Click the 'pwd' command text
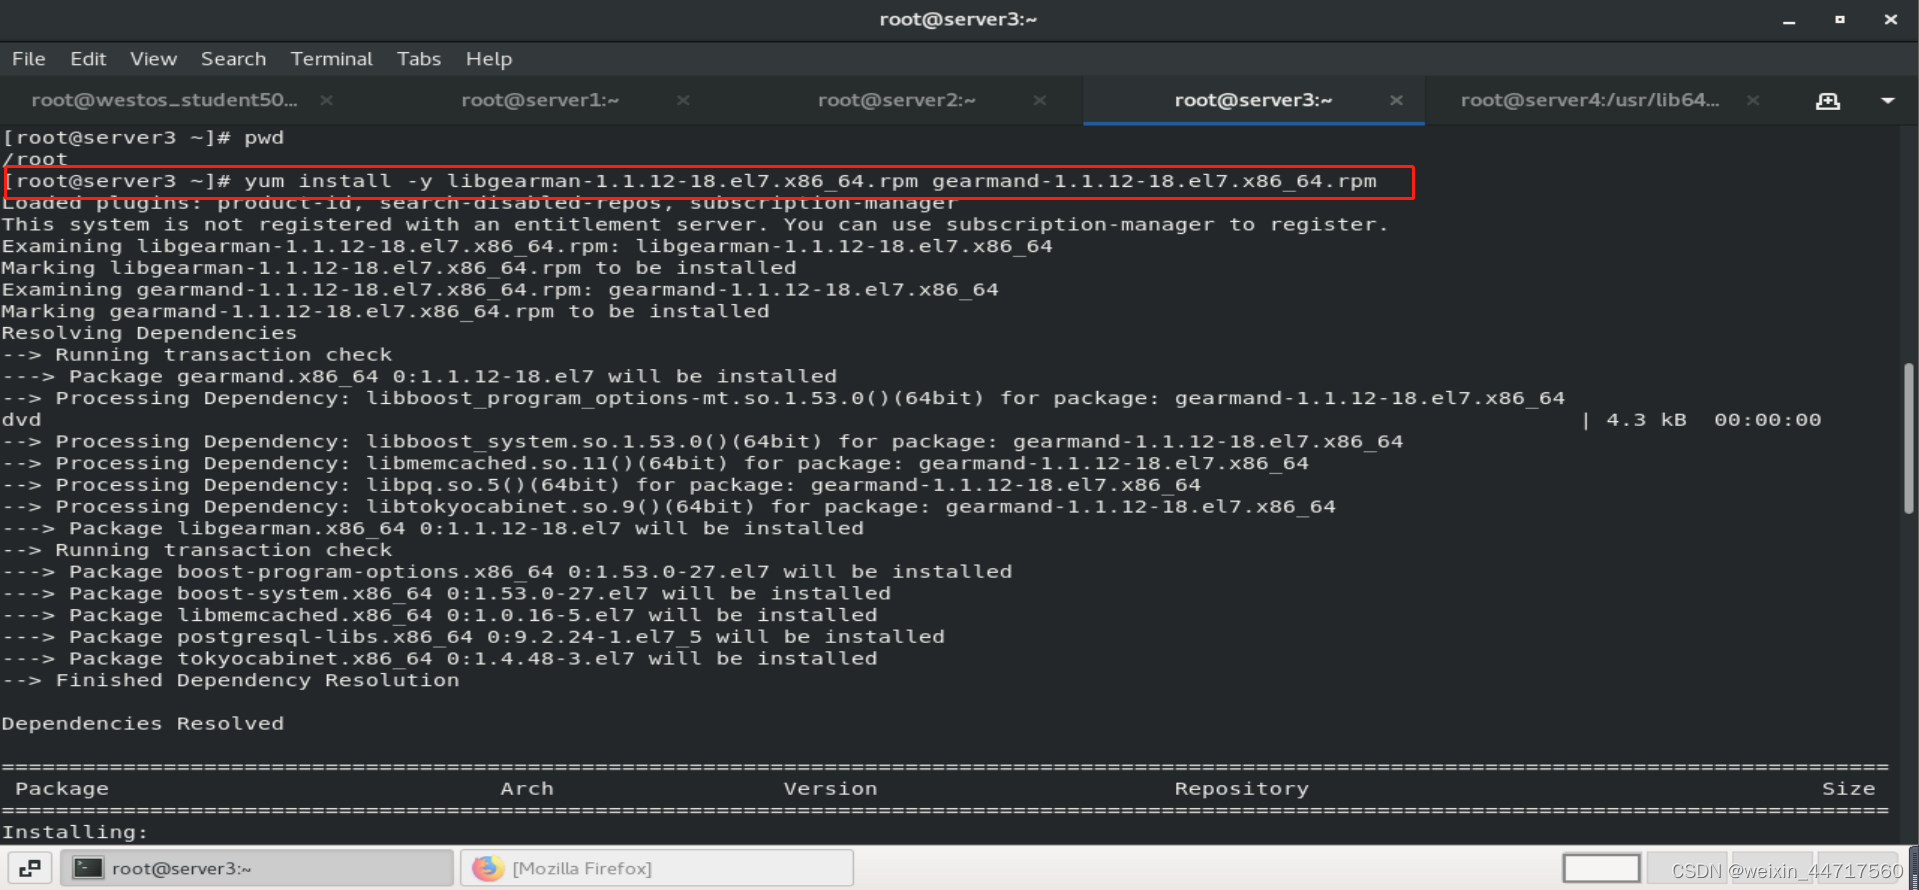Viewport: 1919px width, 890px height. pos(264,138)
